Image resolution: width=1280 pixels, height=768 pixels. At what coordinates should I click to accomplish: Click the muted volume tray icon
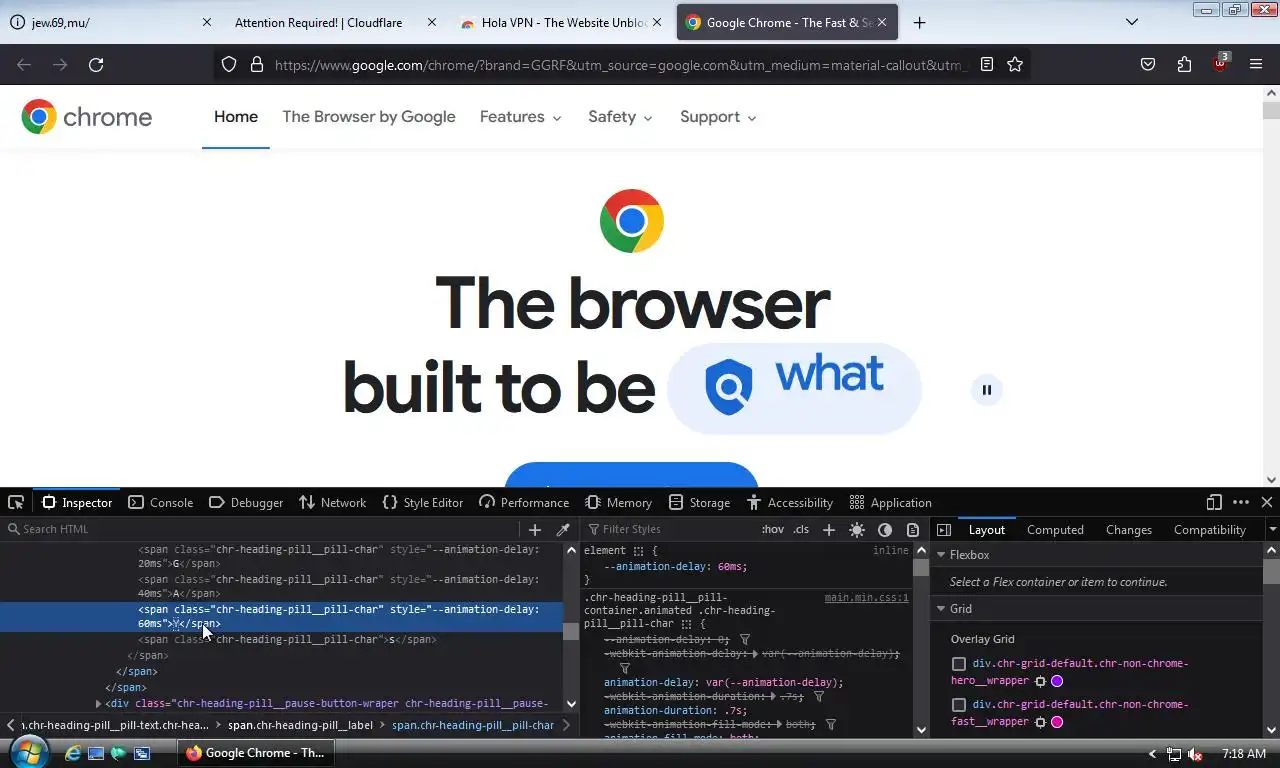[x=1194, y=754]
